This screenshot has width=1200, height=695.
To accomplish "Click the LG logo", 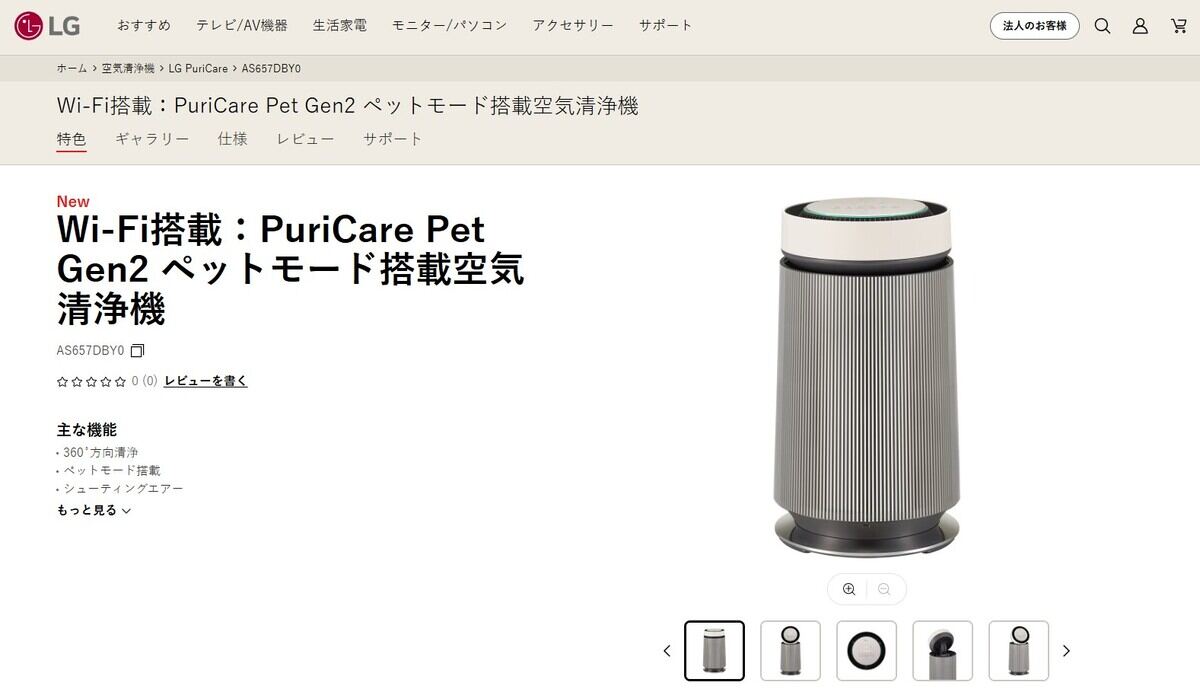I will coord(47,26).
